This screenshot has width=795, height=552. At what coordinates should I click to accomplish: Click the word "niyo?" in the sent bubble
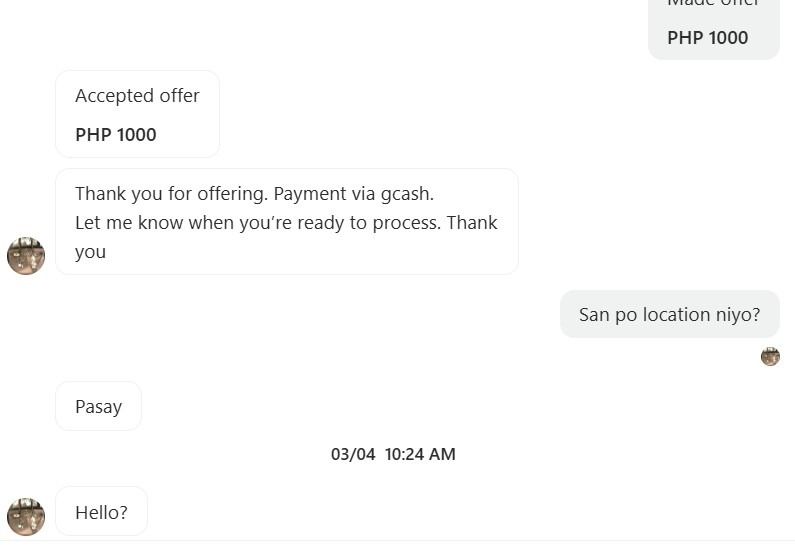click(x=737, y=314)
